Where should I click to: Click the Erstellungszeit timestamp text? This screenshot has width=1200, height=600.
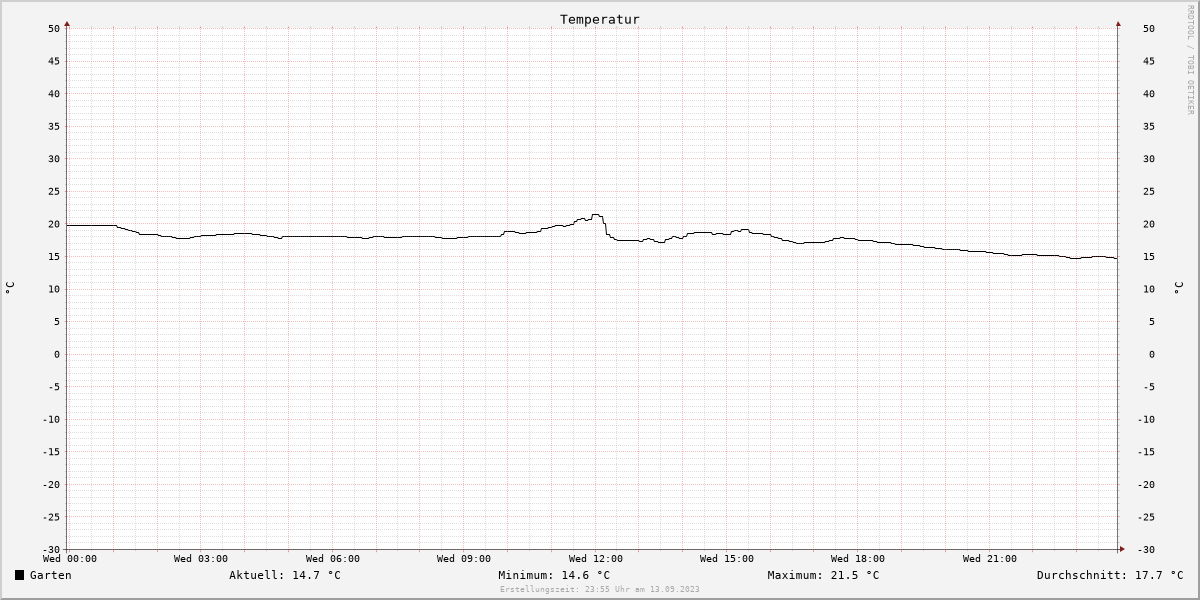[600, 589]
